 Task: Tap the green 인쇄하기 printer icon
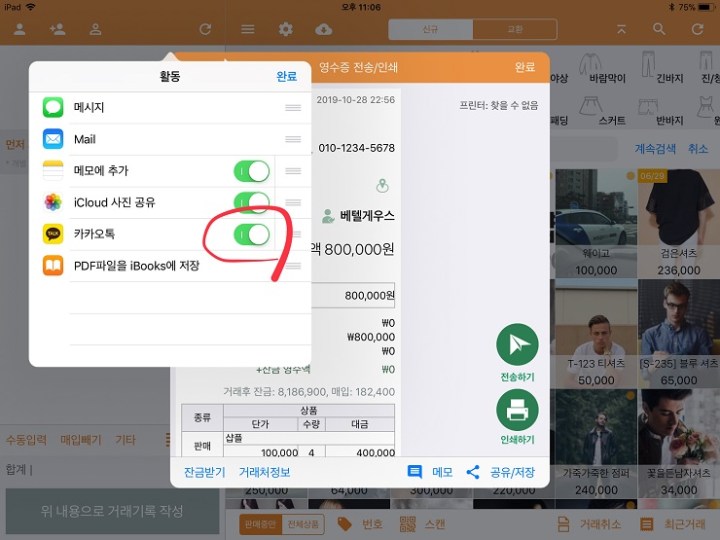[x=517, y=410]
